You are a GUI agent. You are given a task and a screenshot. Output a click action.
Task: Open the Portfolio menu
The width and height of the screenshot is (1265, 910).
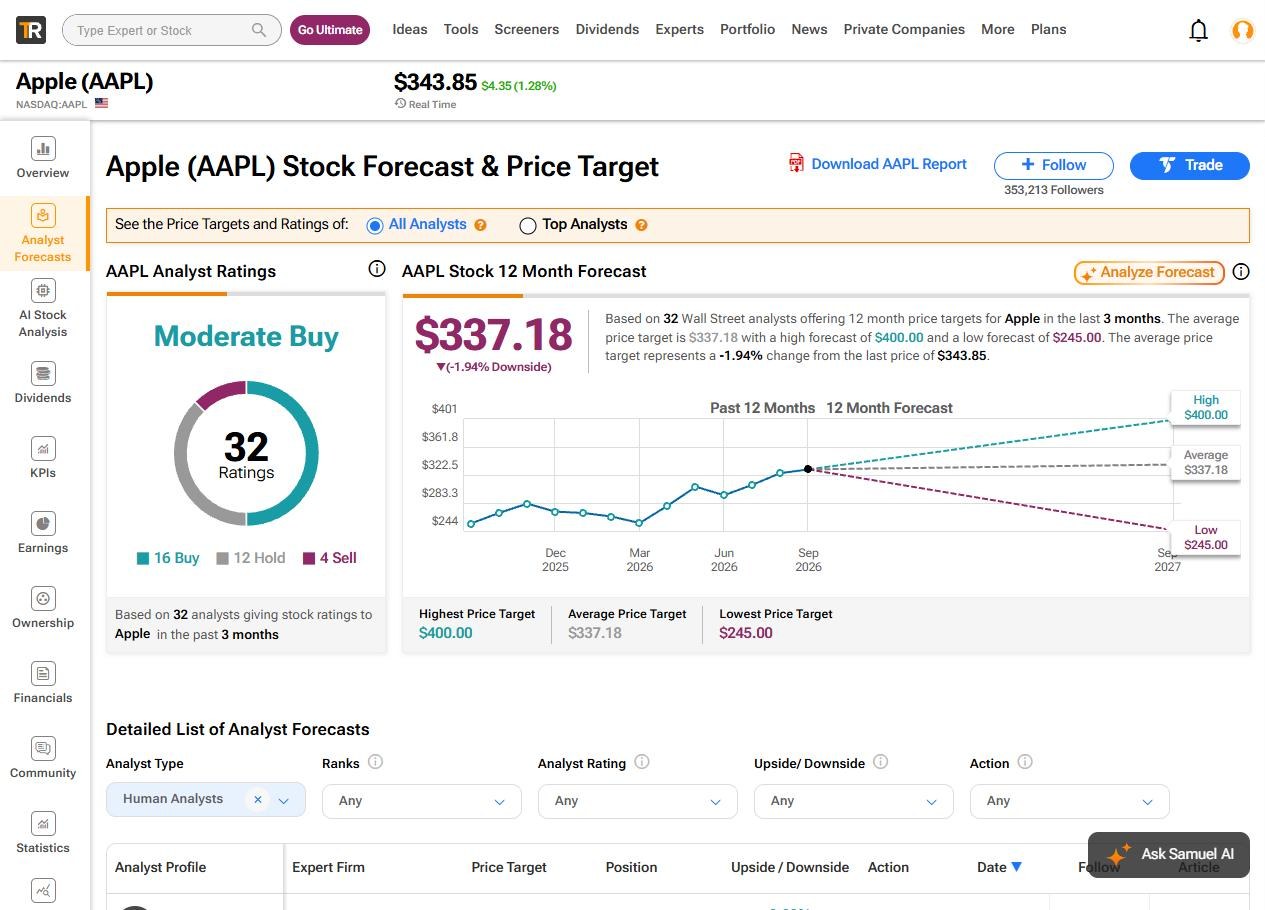(x=748, y=29)
